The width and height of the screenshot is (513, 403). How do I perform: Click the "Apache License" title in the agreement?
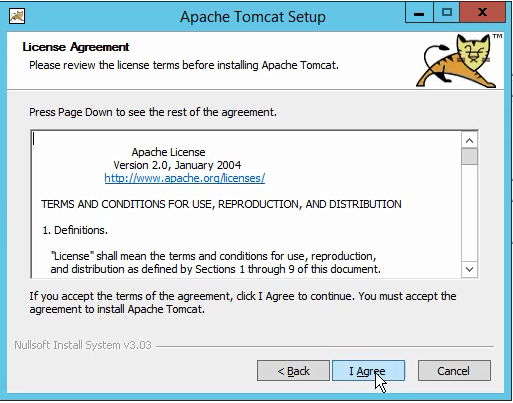pyautogui.click(x=168, y=152)
